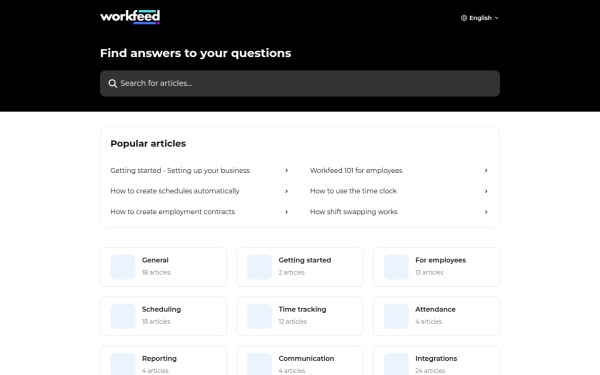
Task: Click the Reporting category icon tile
Action: click(x=123, y=364)
